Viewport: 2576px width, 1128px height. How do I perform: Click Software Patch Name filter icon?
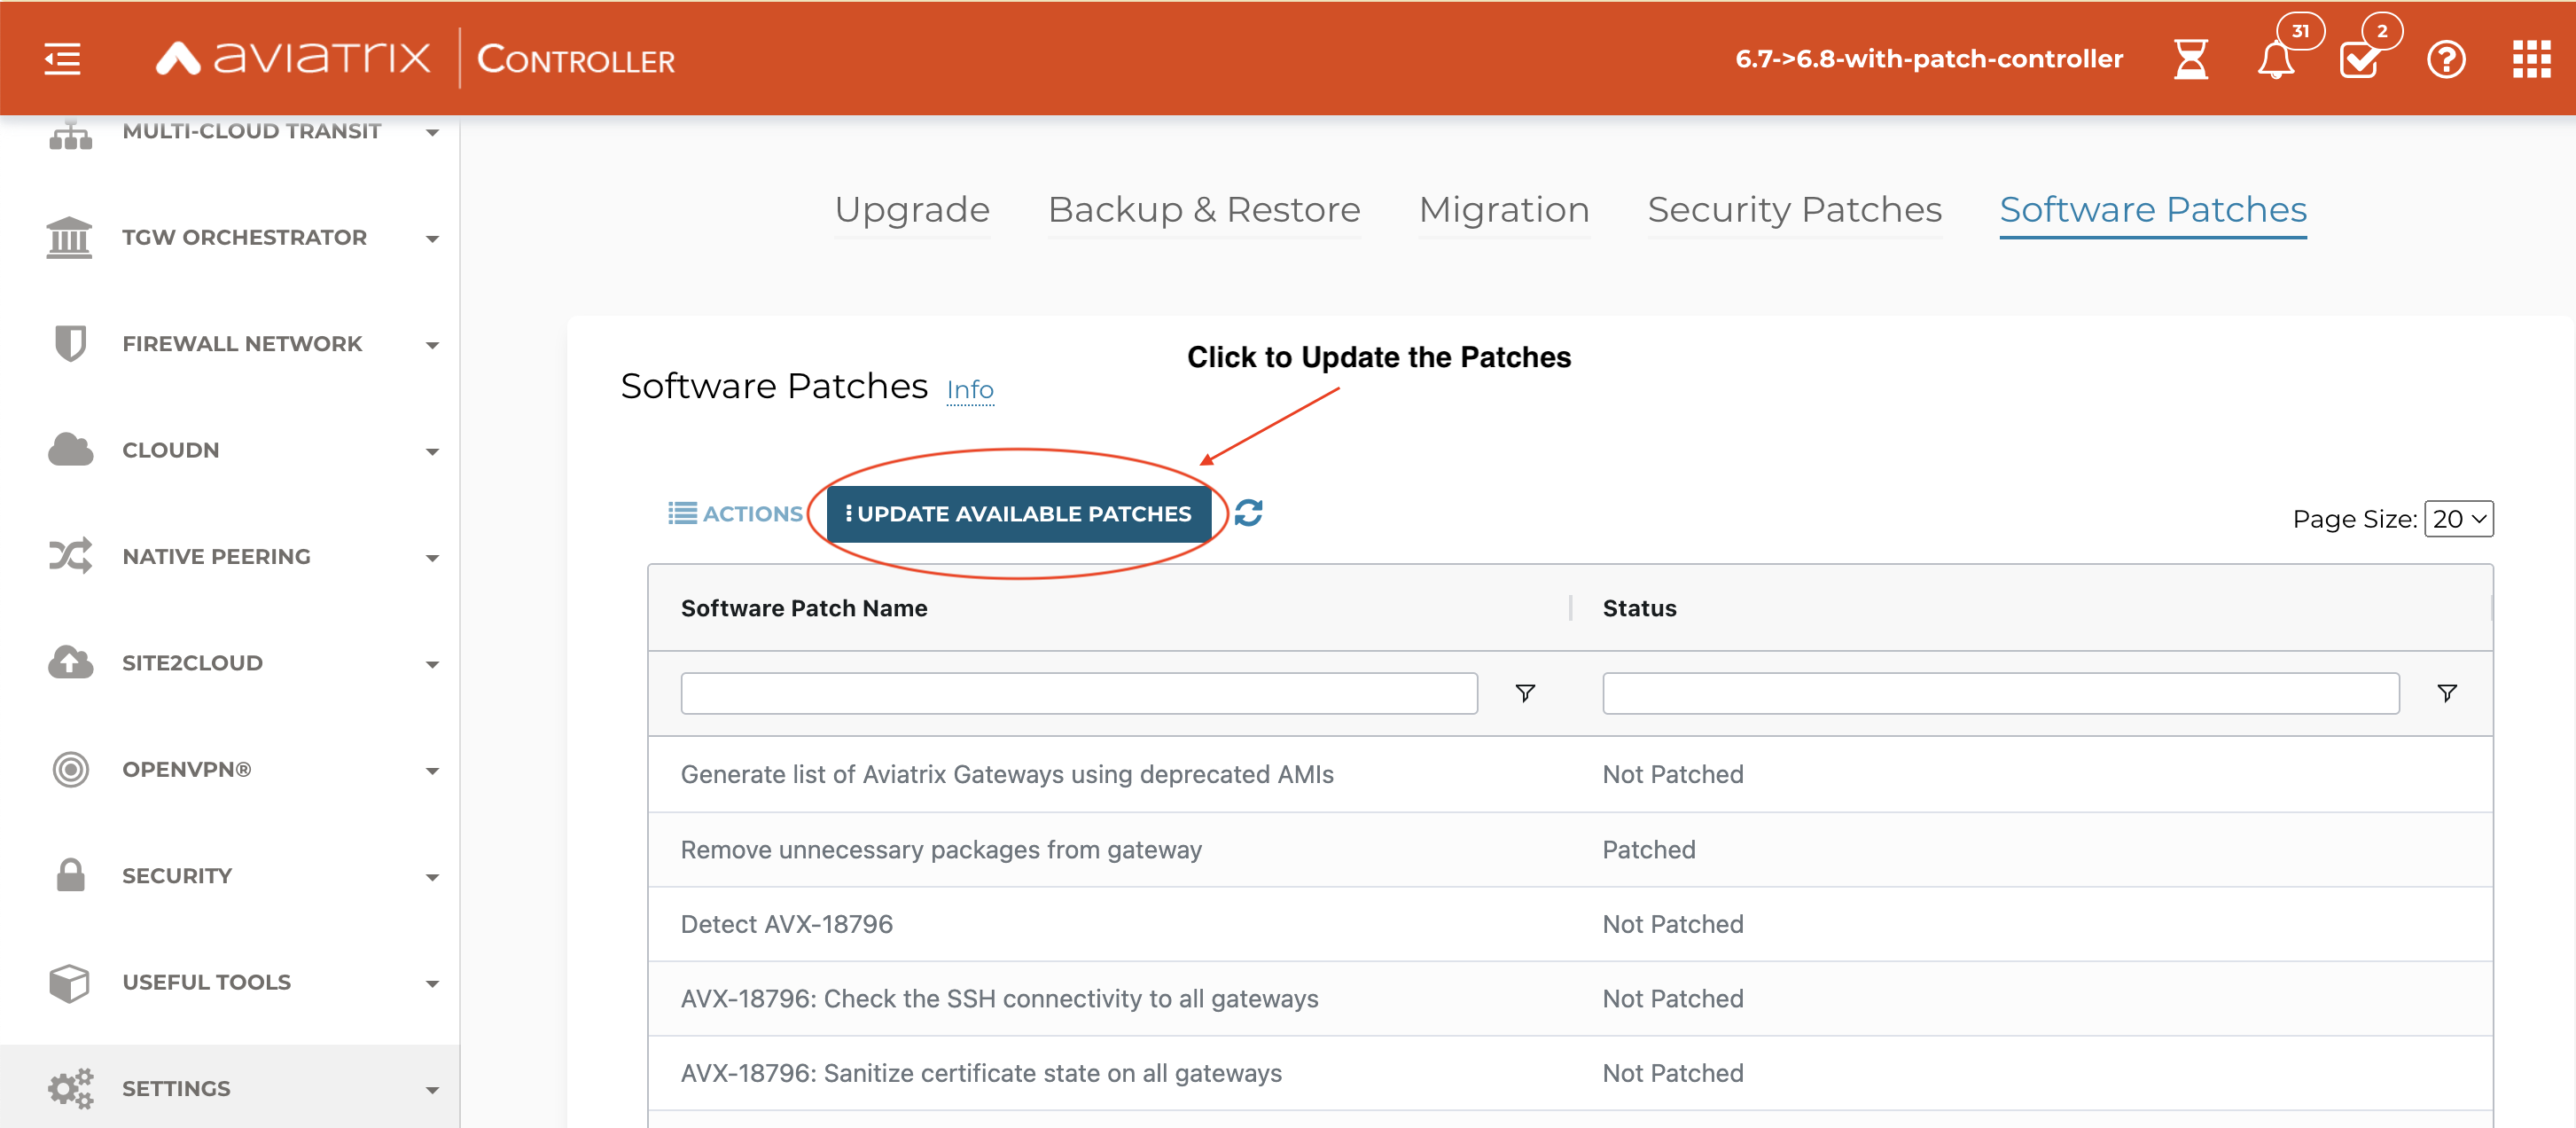tap(1524, 693)
